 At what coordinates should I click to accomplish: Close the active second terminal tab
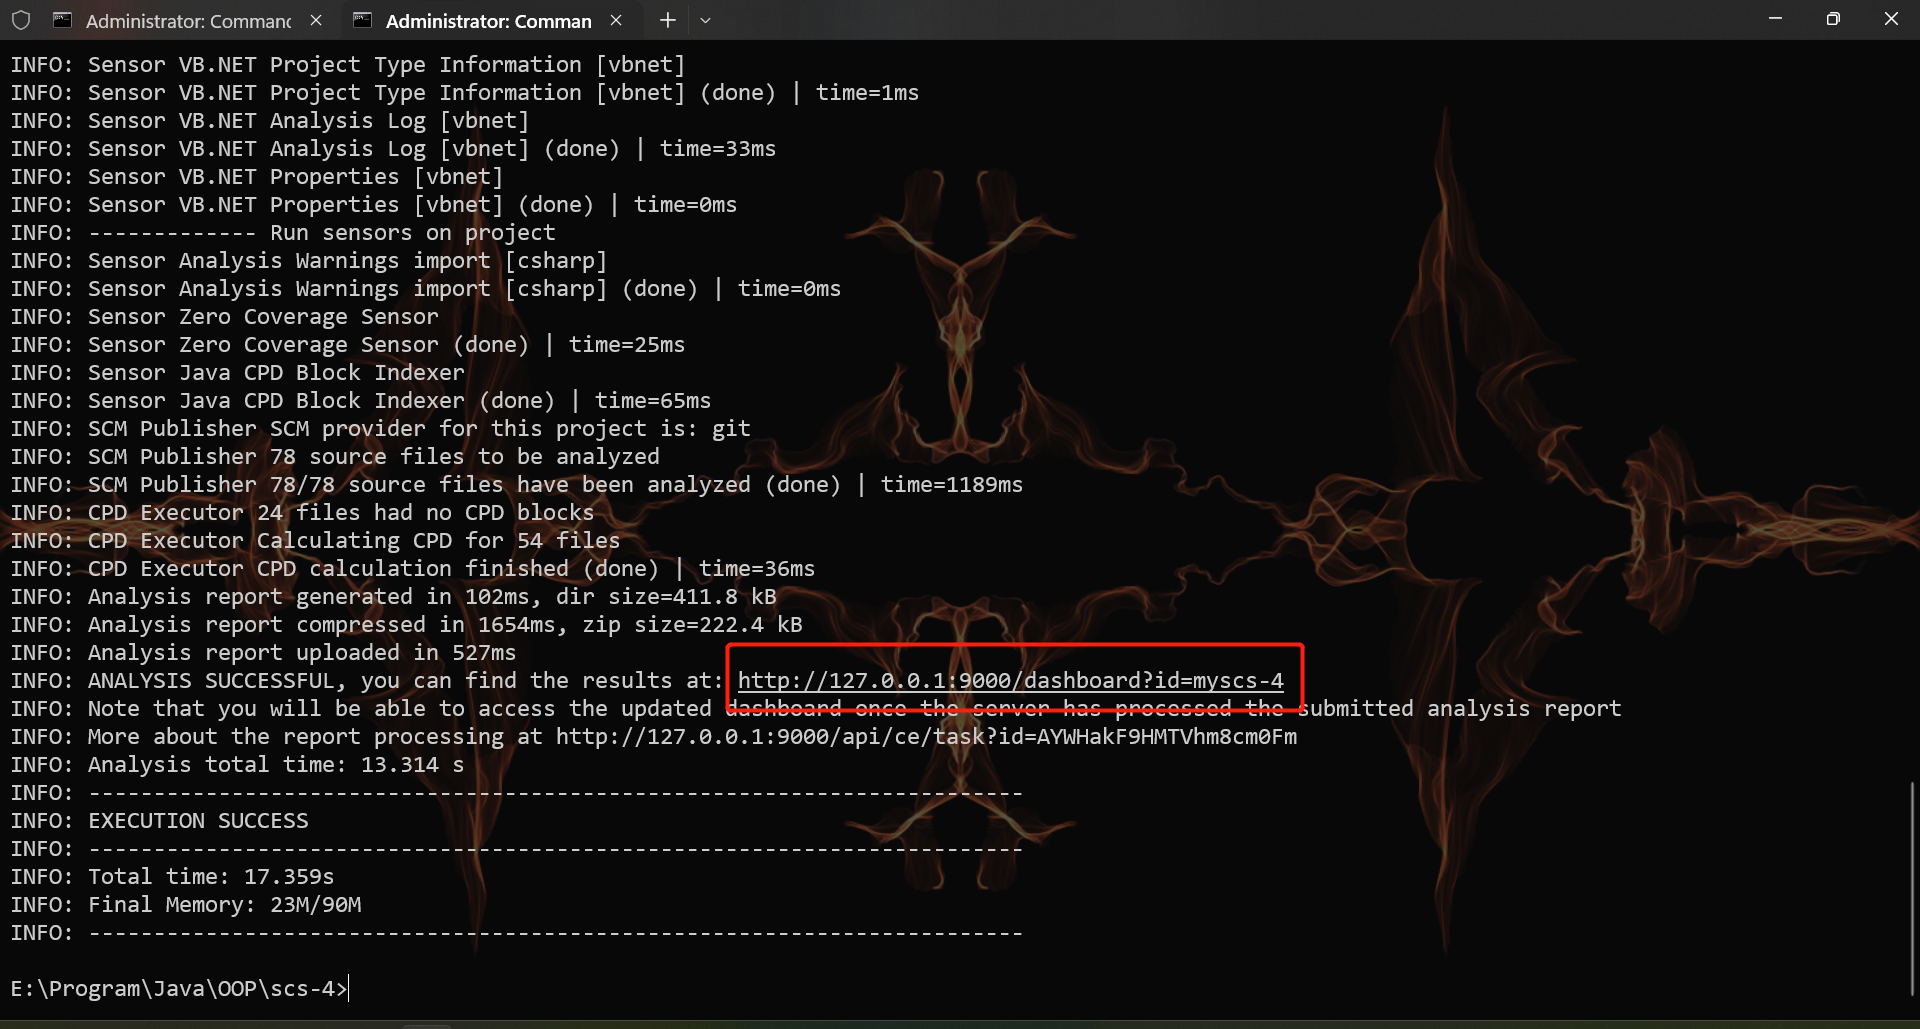[x=616, y=20]
